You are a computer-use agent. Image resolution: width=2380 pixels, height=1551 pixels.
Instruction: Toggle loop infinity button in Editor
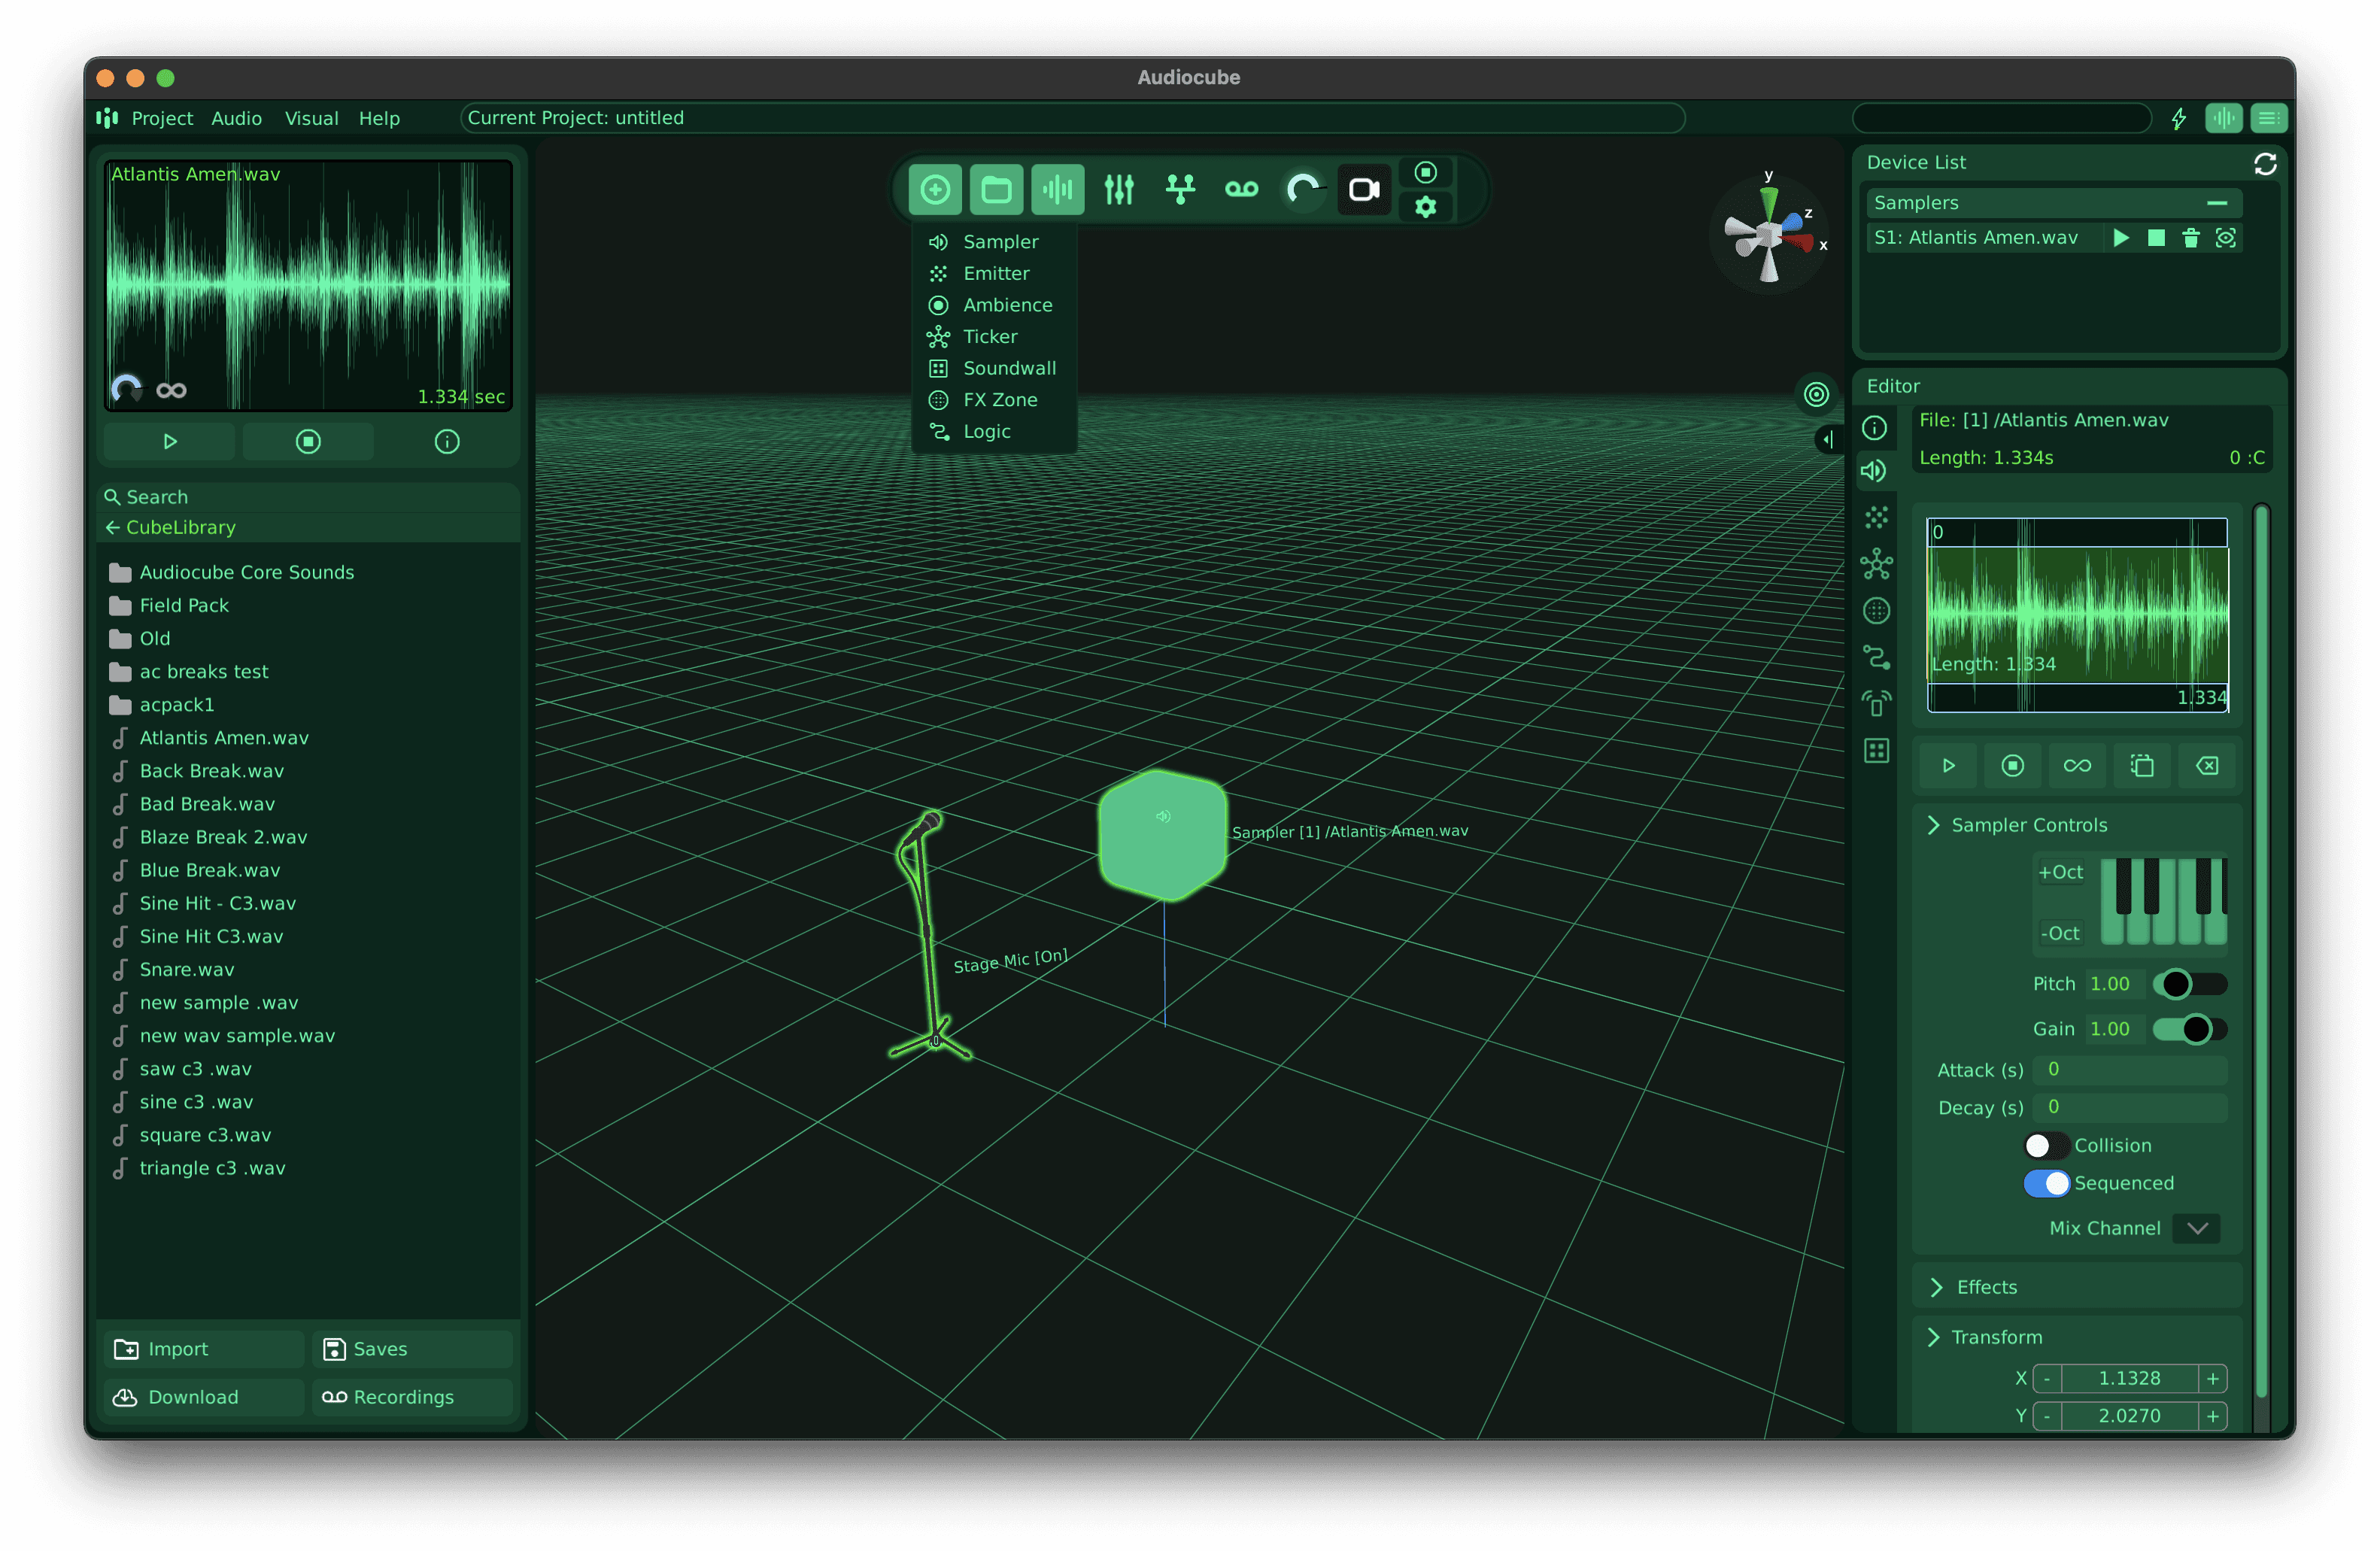[2077, 766]
